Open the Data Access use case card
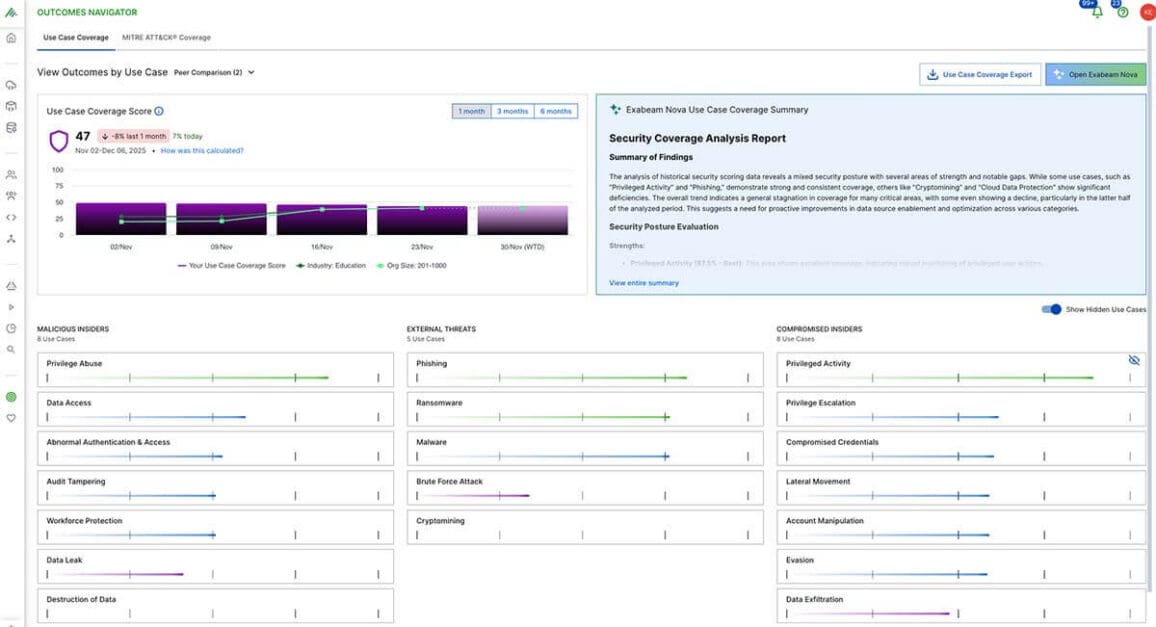The height and width of the screenshot is (627, 1156). 215,409
